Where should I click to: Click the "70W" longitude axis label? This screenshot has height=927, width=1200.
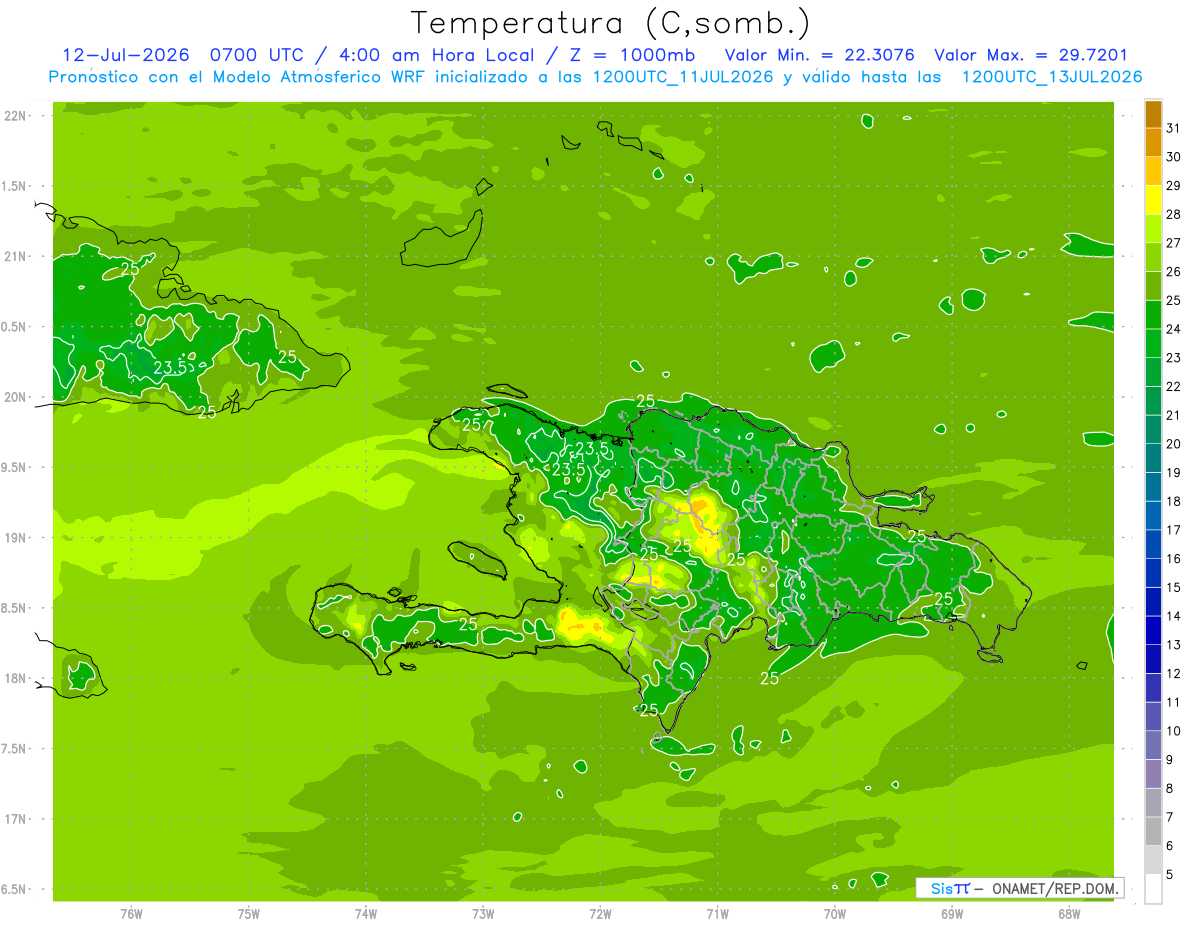click(x=835, y=914)
